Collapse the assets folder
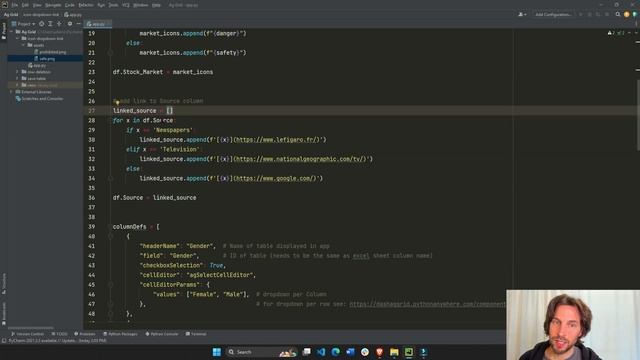The height and width of the screenshot is (360, 640). tap(24, 45)
